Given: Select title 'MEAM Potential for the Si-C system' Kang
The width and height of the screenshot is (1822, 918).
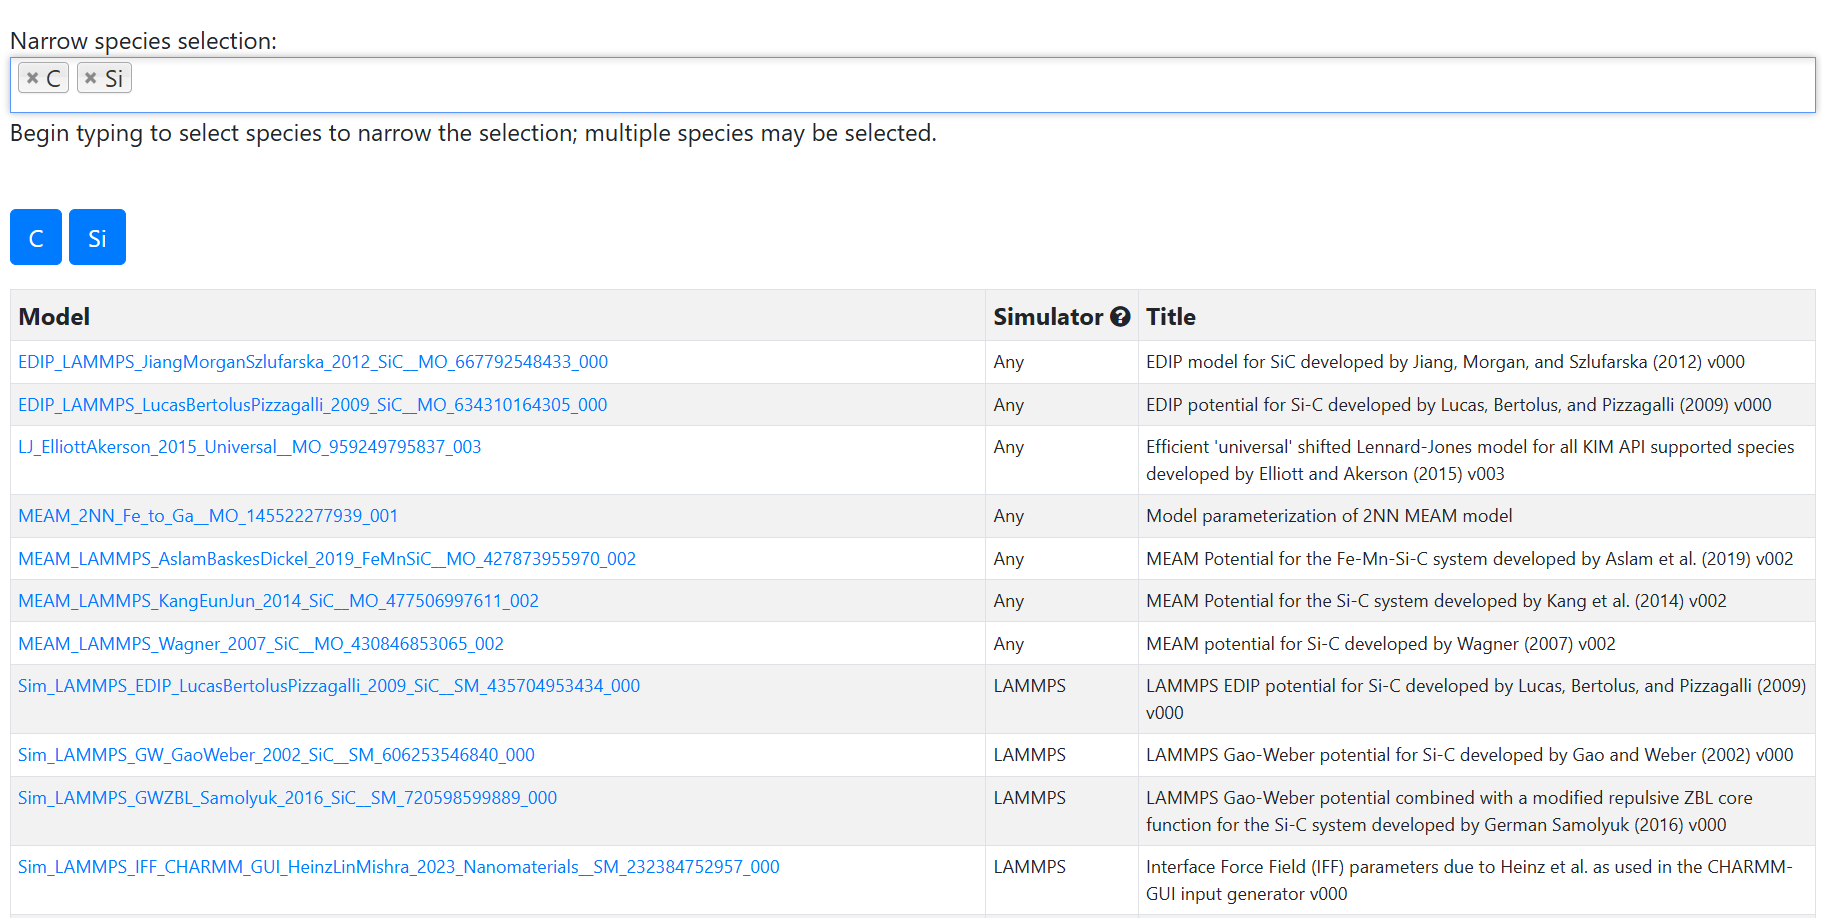Looking at the screenshot, I should (1436, 601).
